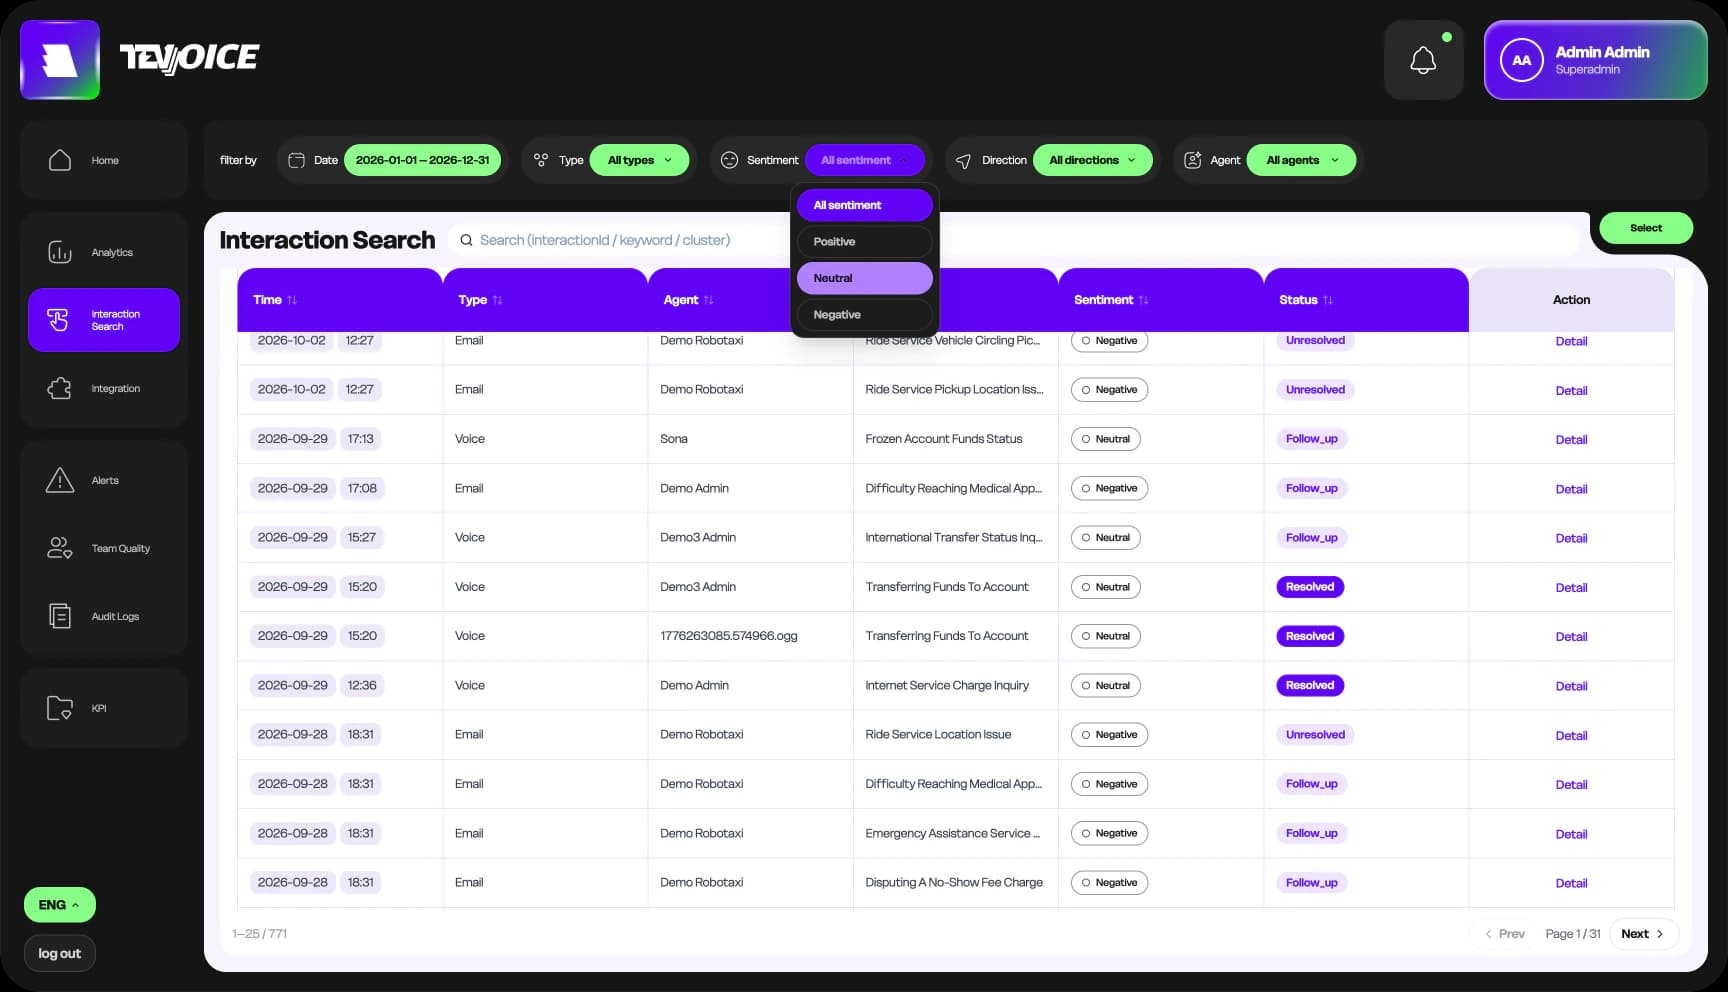This screenshot has height=992, width=1728.
Task: Open Detail for Internet Service Charge Inquiry
Action: [1571, 686]
